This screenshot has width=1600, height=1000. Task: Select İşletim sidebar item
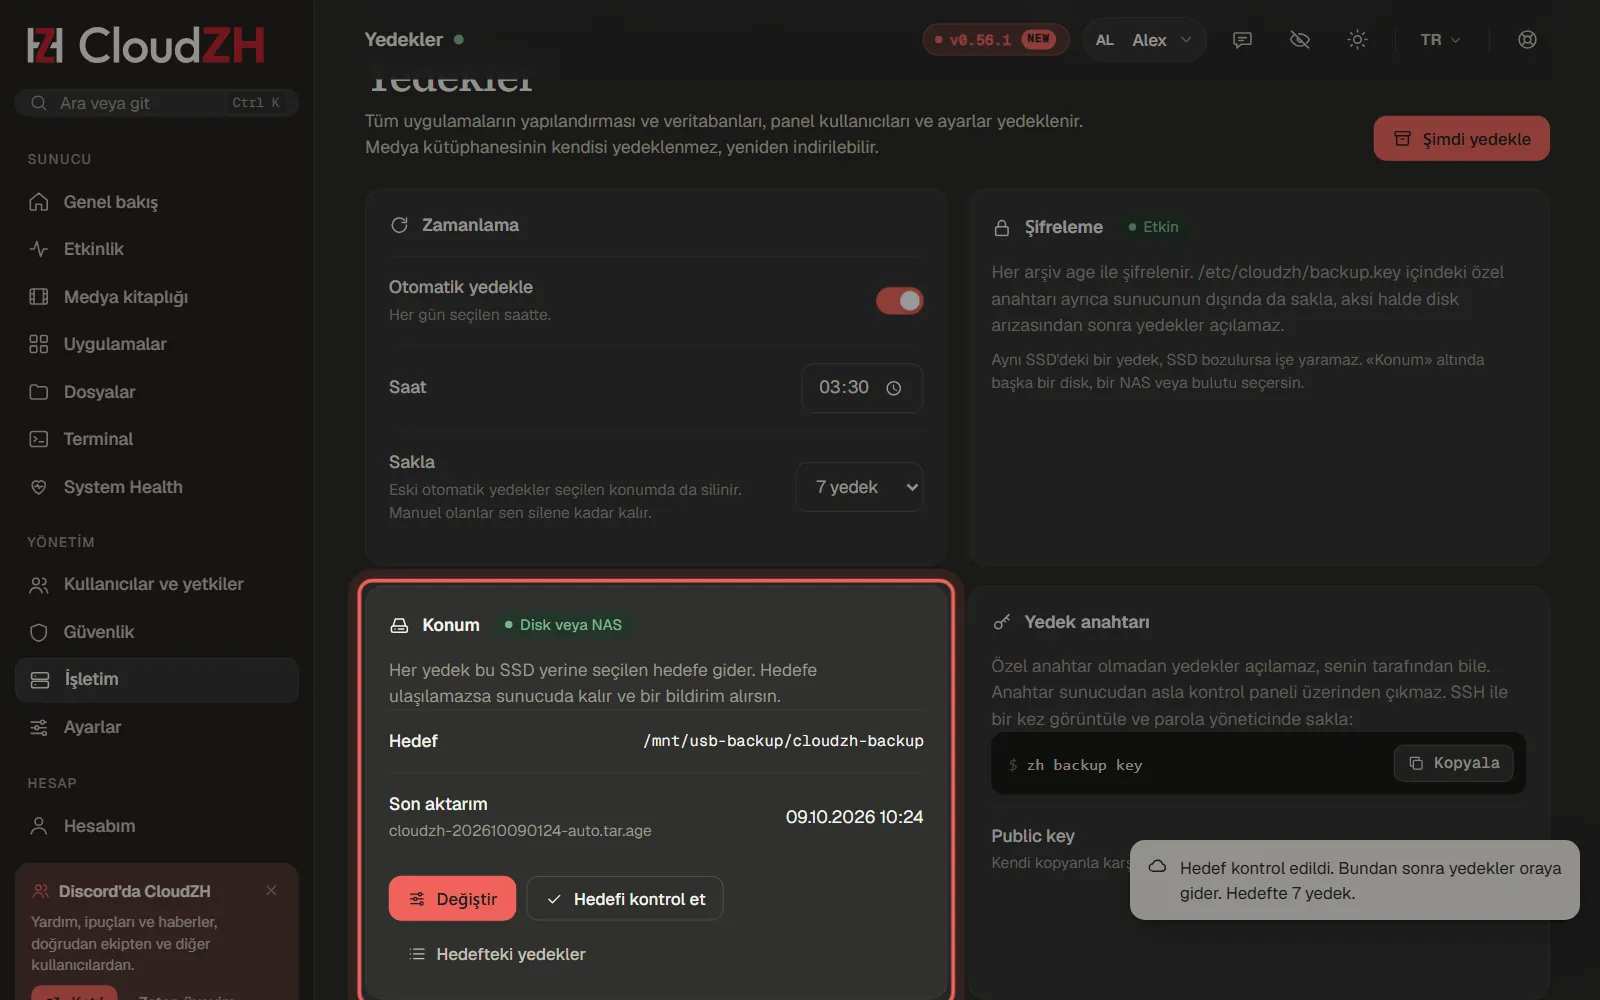[156, 680]
